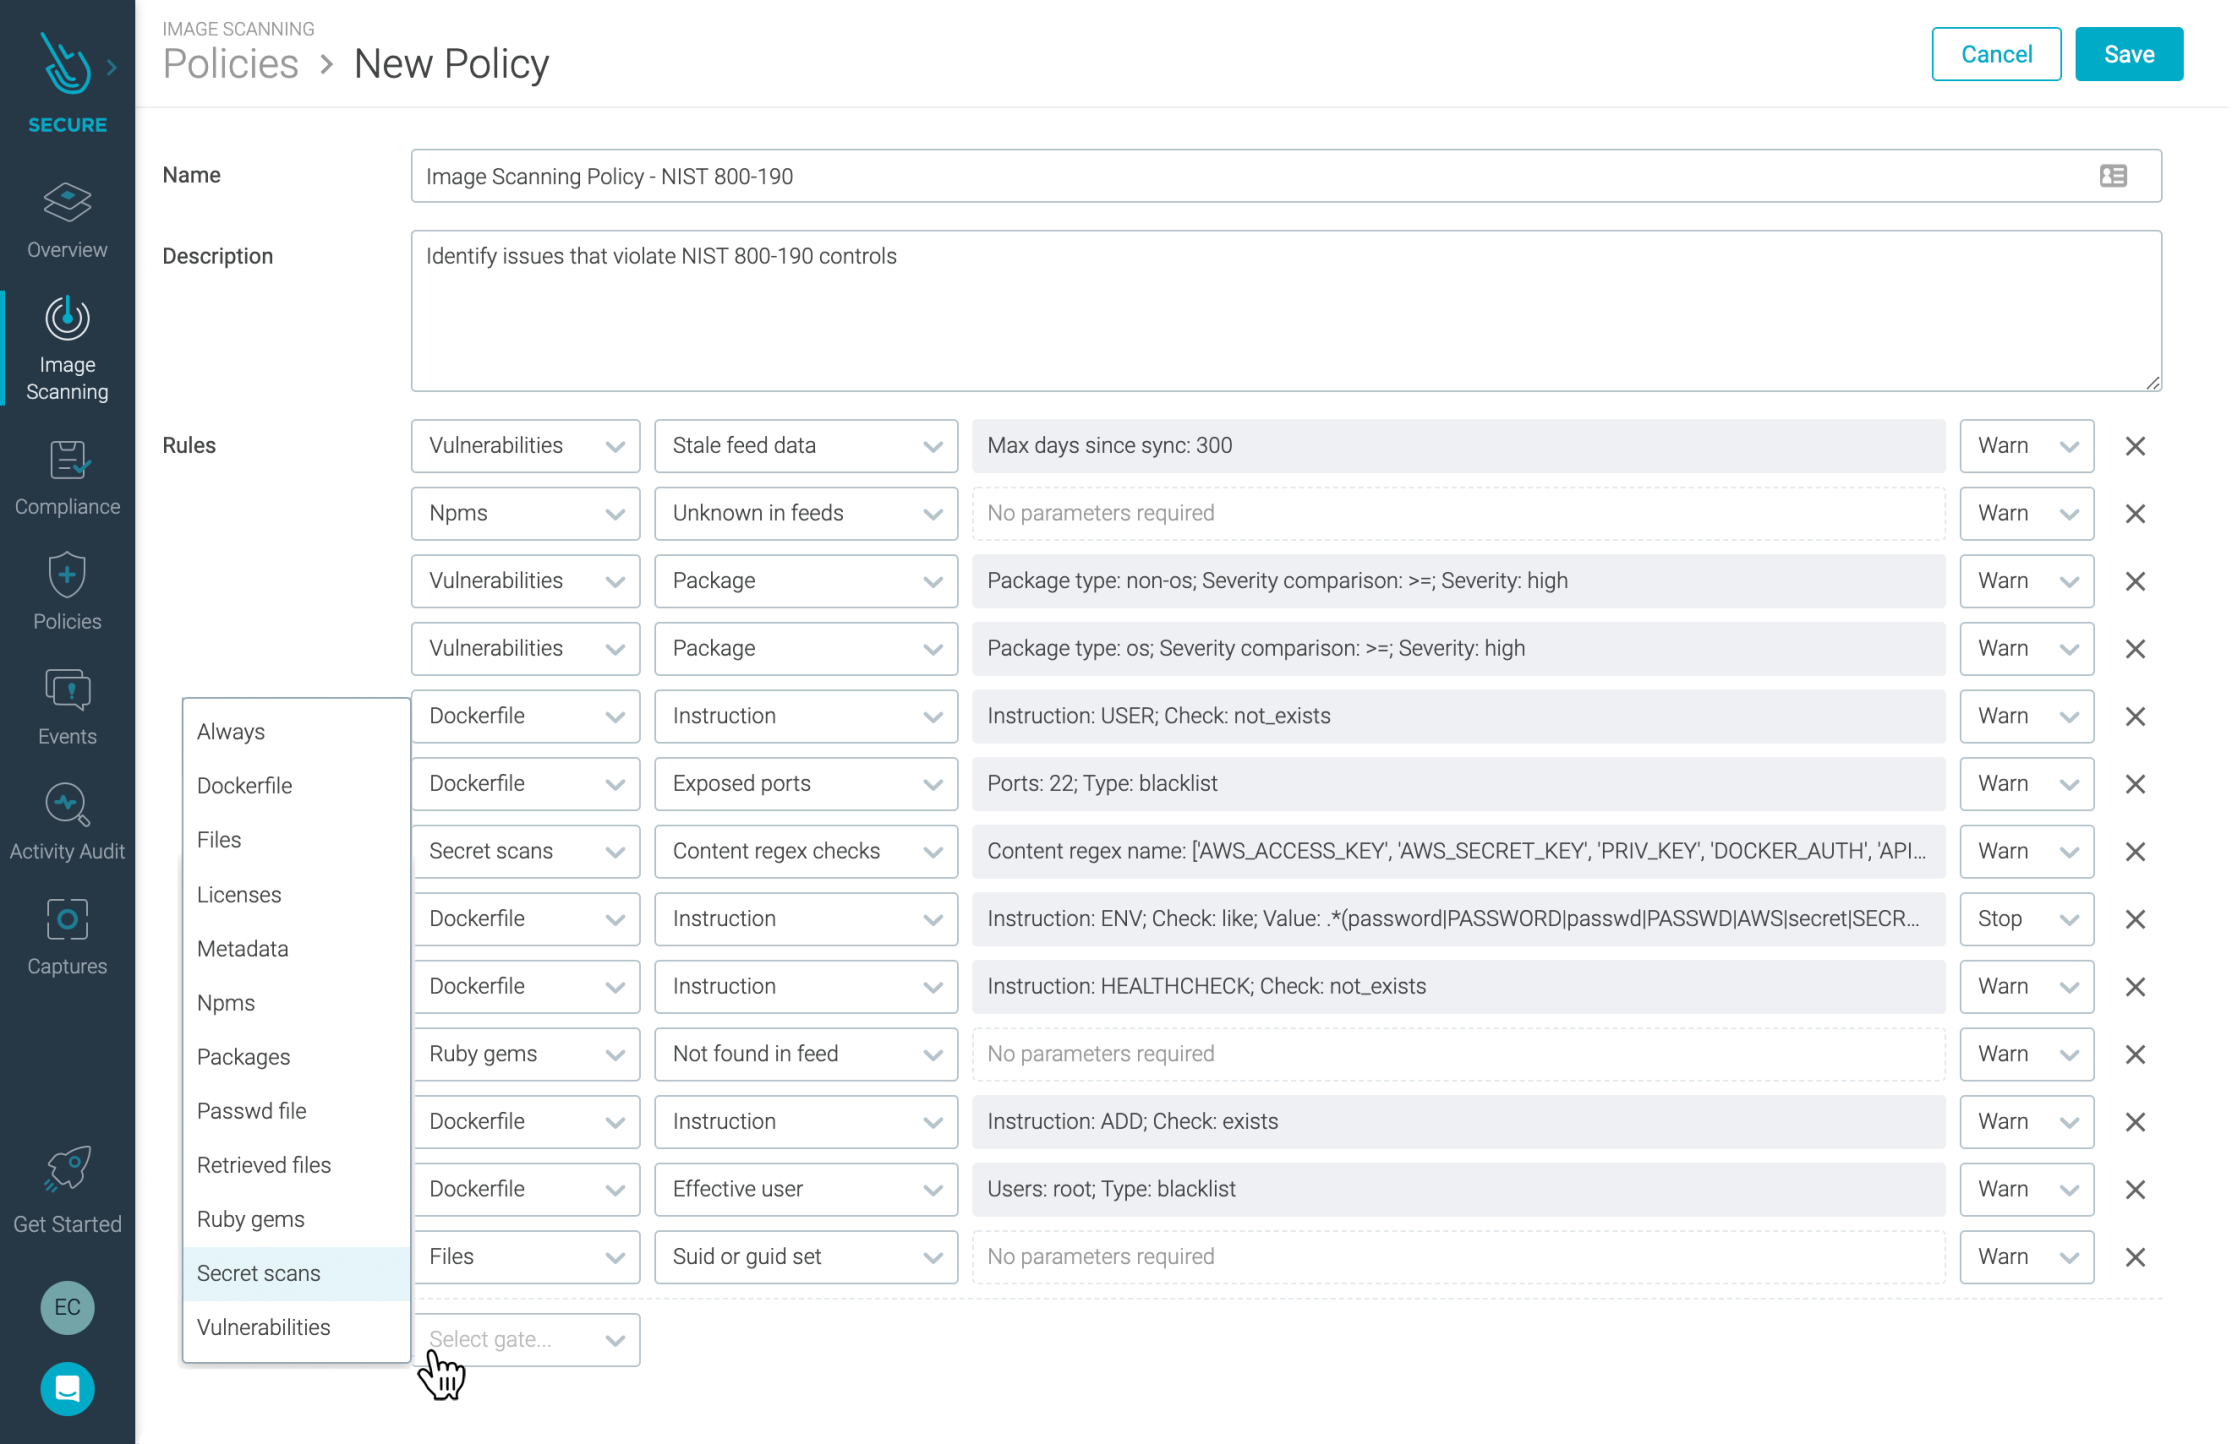Remove the Suid or guid set rule
The height and width of the screenshot is (1444, 2232).
pyautogui.click(x=2135, y=1257)
